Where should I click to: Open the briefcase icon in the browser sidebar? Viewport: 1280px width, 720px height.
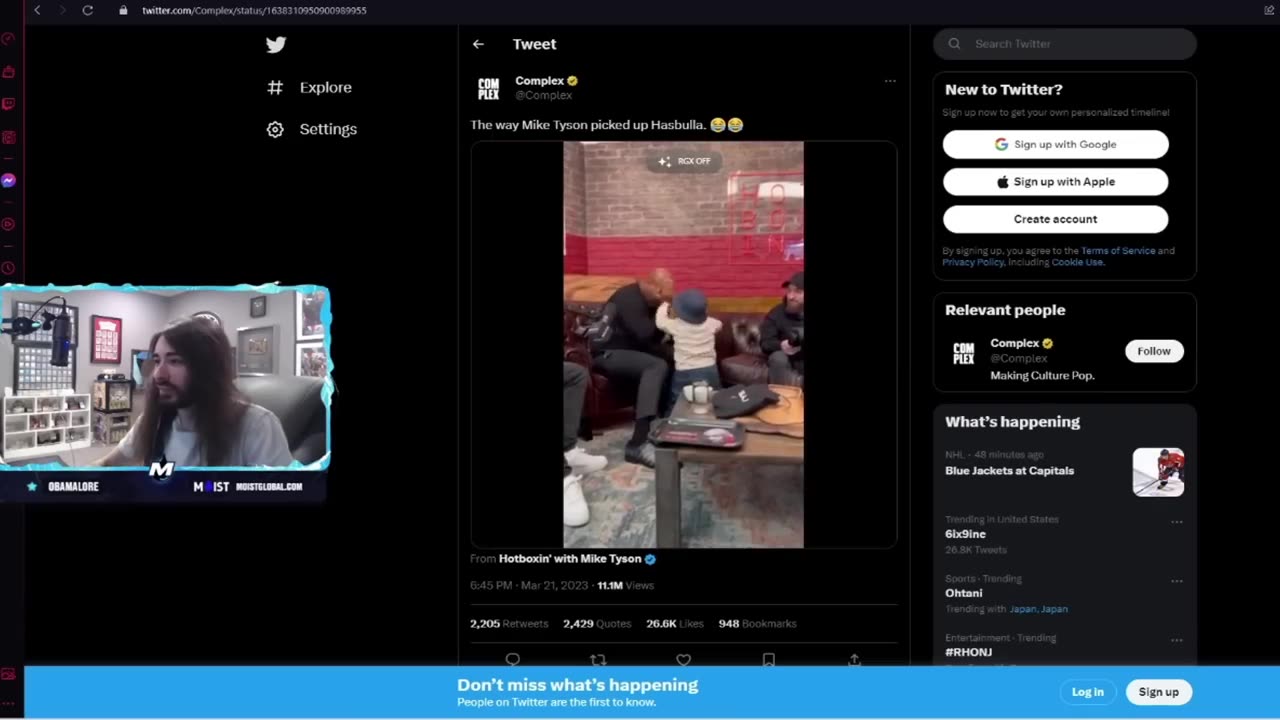coord(8,72)
